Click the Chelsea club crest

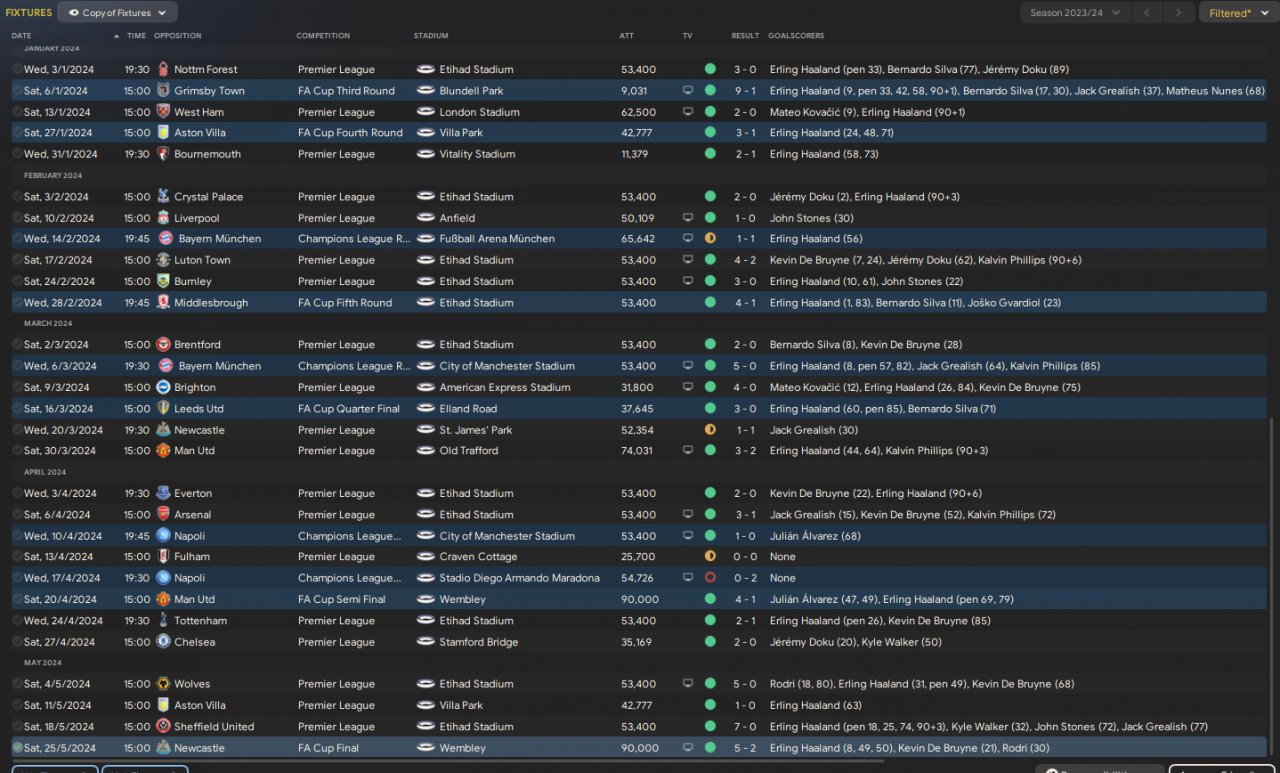tap(163, 642)
